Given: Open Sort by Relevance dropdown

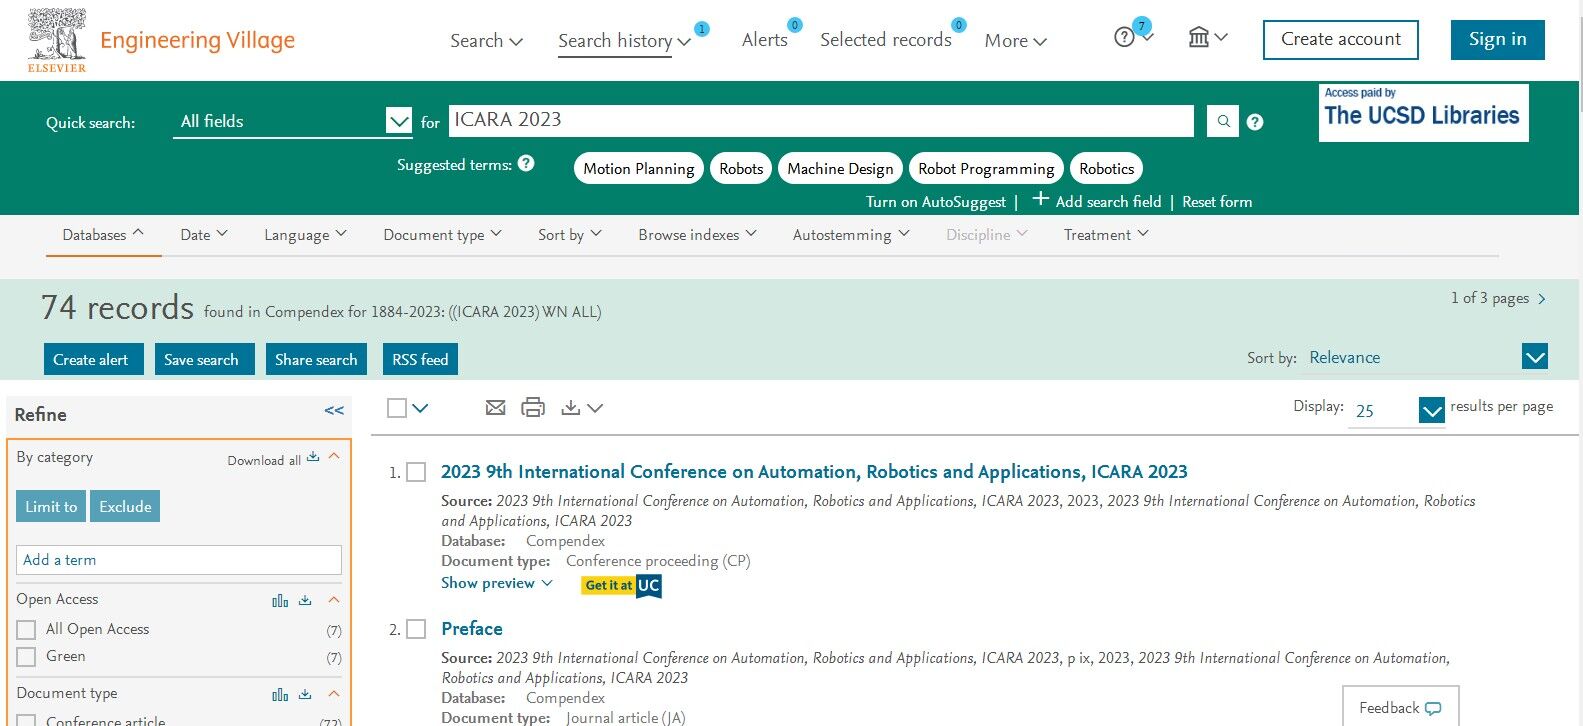Looking at the screenshot, I should (1535, 357).
